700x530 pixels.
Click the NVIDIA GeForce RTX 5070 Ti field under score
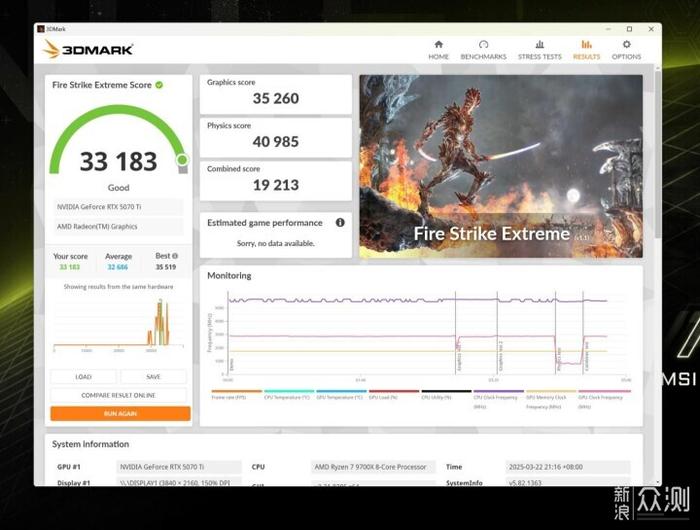pos(118,207)
